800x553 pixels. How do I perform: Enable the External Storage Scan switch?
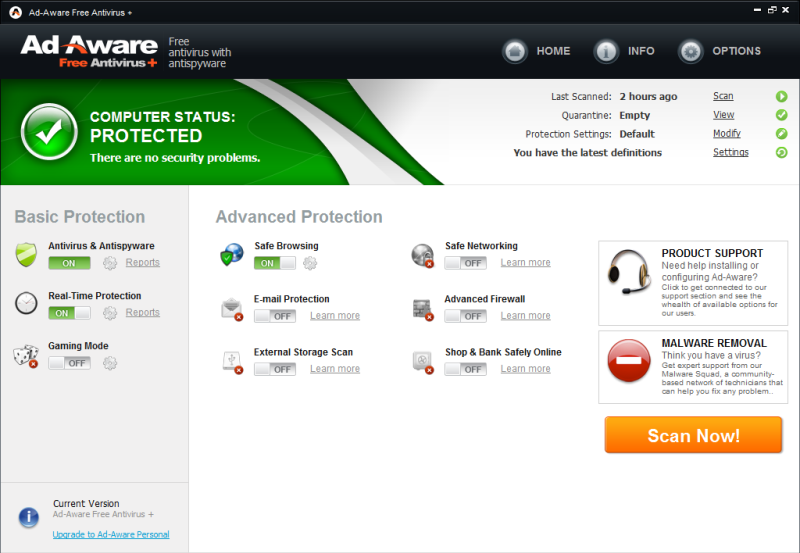274,369
